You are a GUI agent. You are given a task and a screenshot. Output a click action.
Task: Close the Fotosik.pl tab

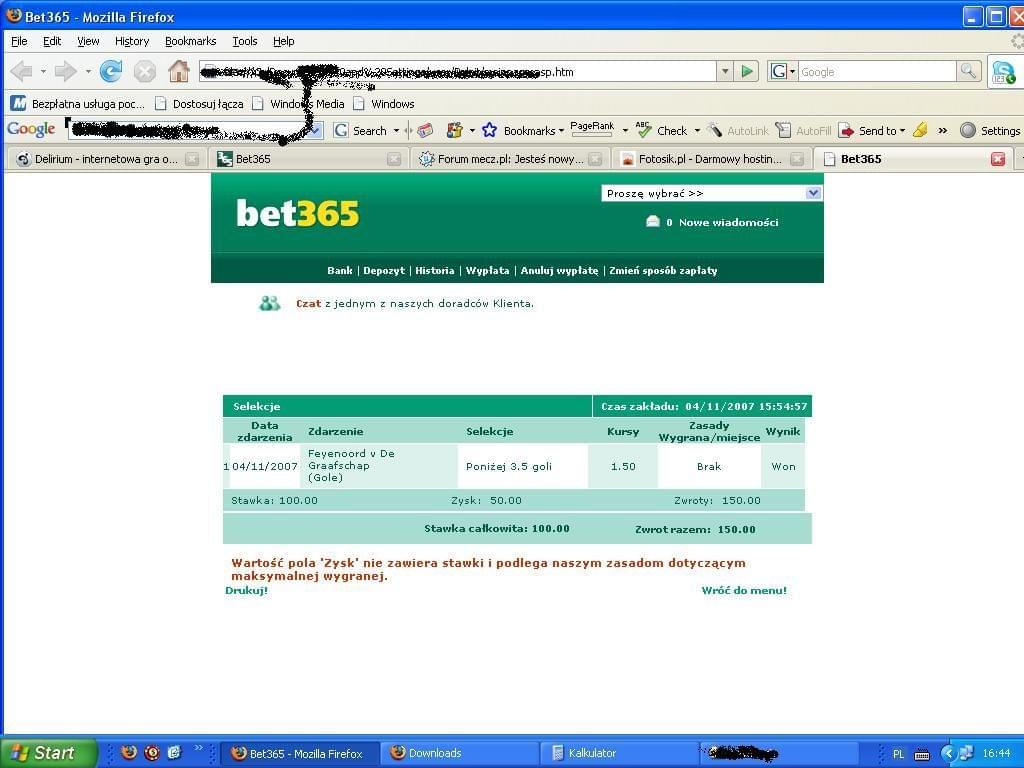797,159
